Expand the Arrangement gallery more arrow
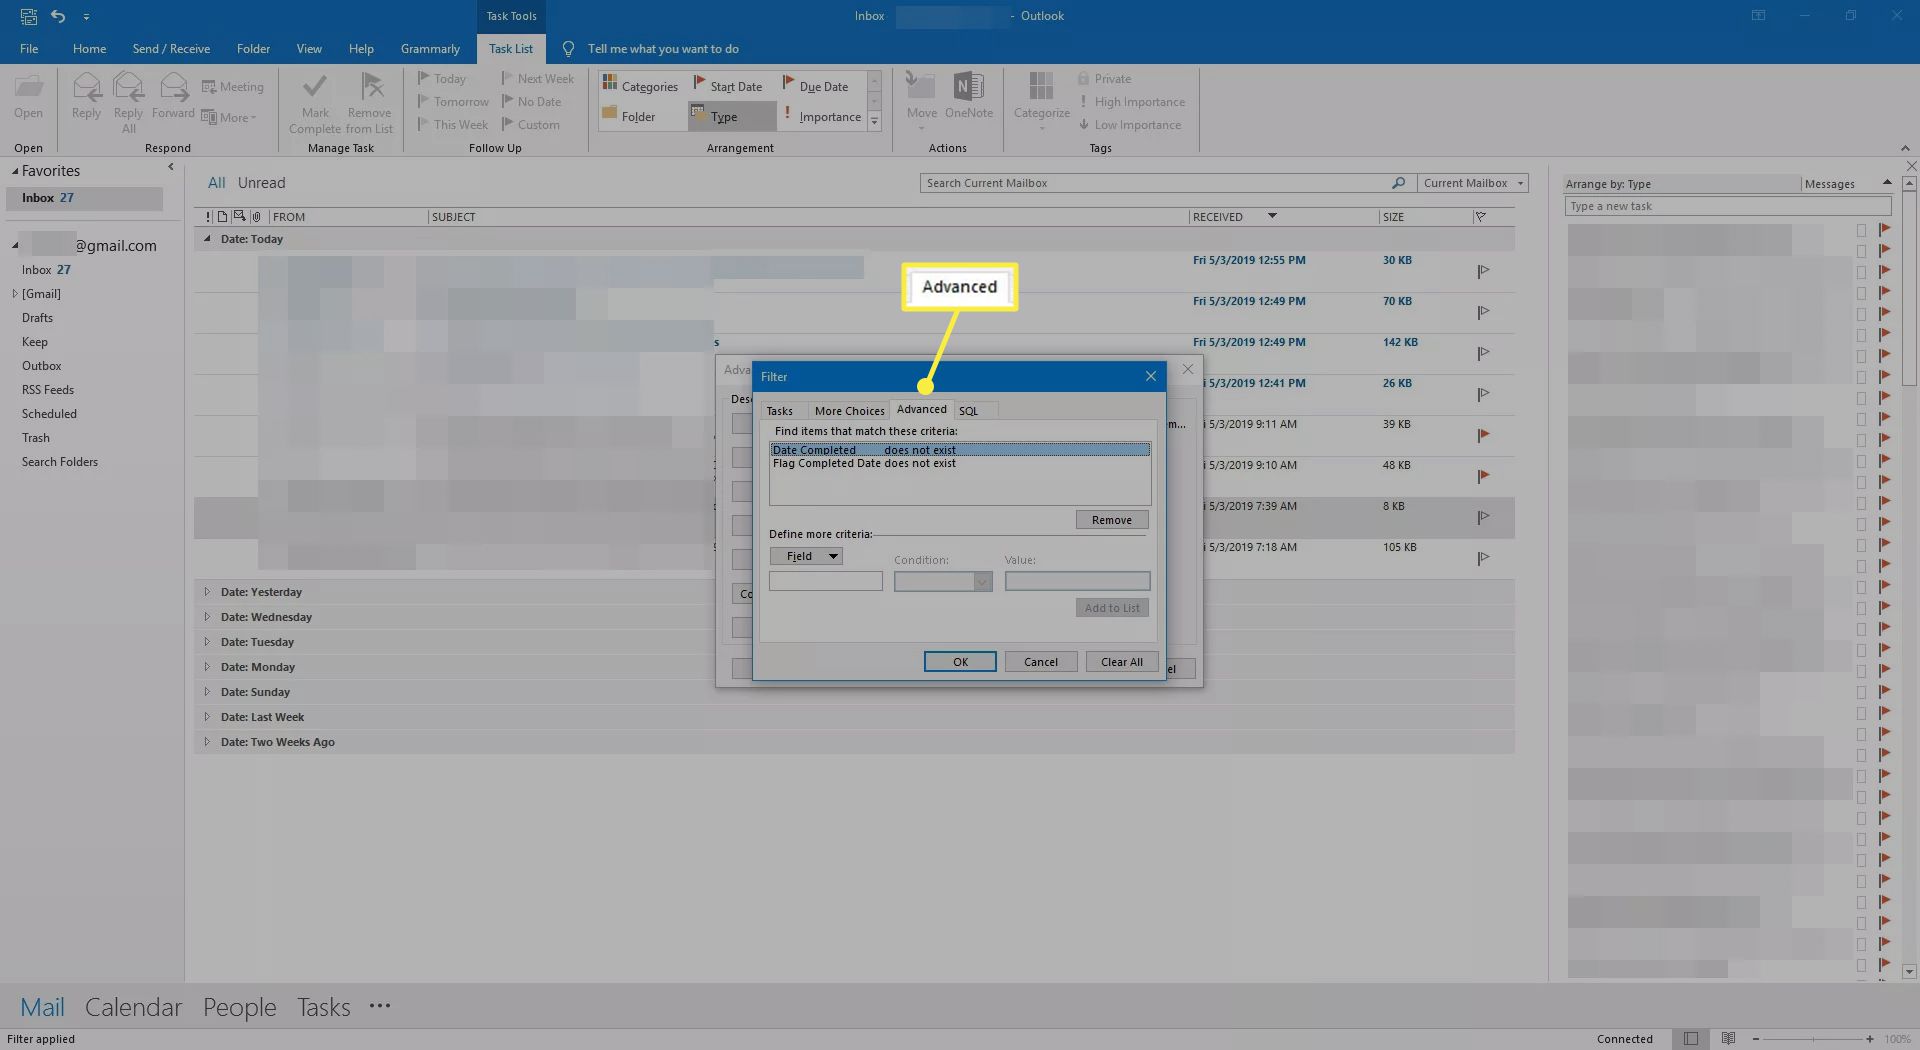Image resolution: width=1920 pixels, height=1050 pixels. [874, 121]
